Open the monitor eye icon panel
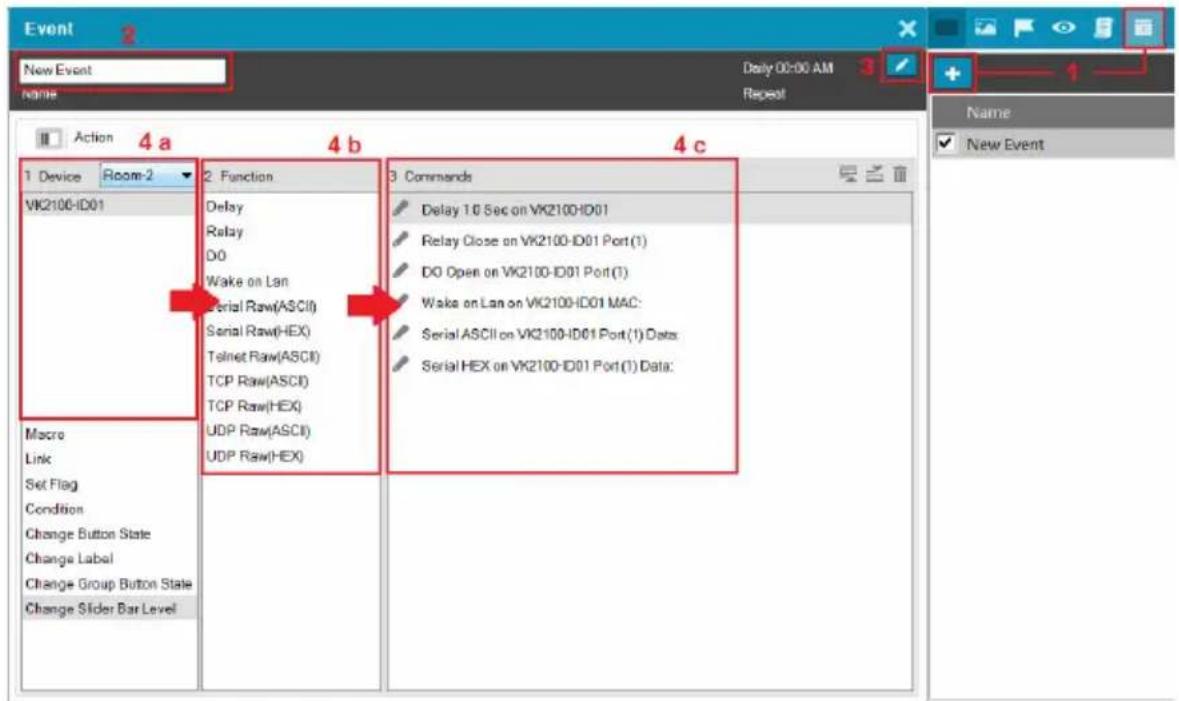 [1063, 28]
